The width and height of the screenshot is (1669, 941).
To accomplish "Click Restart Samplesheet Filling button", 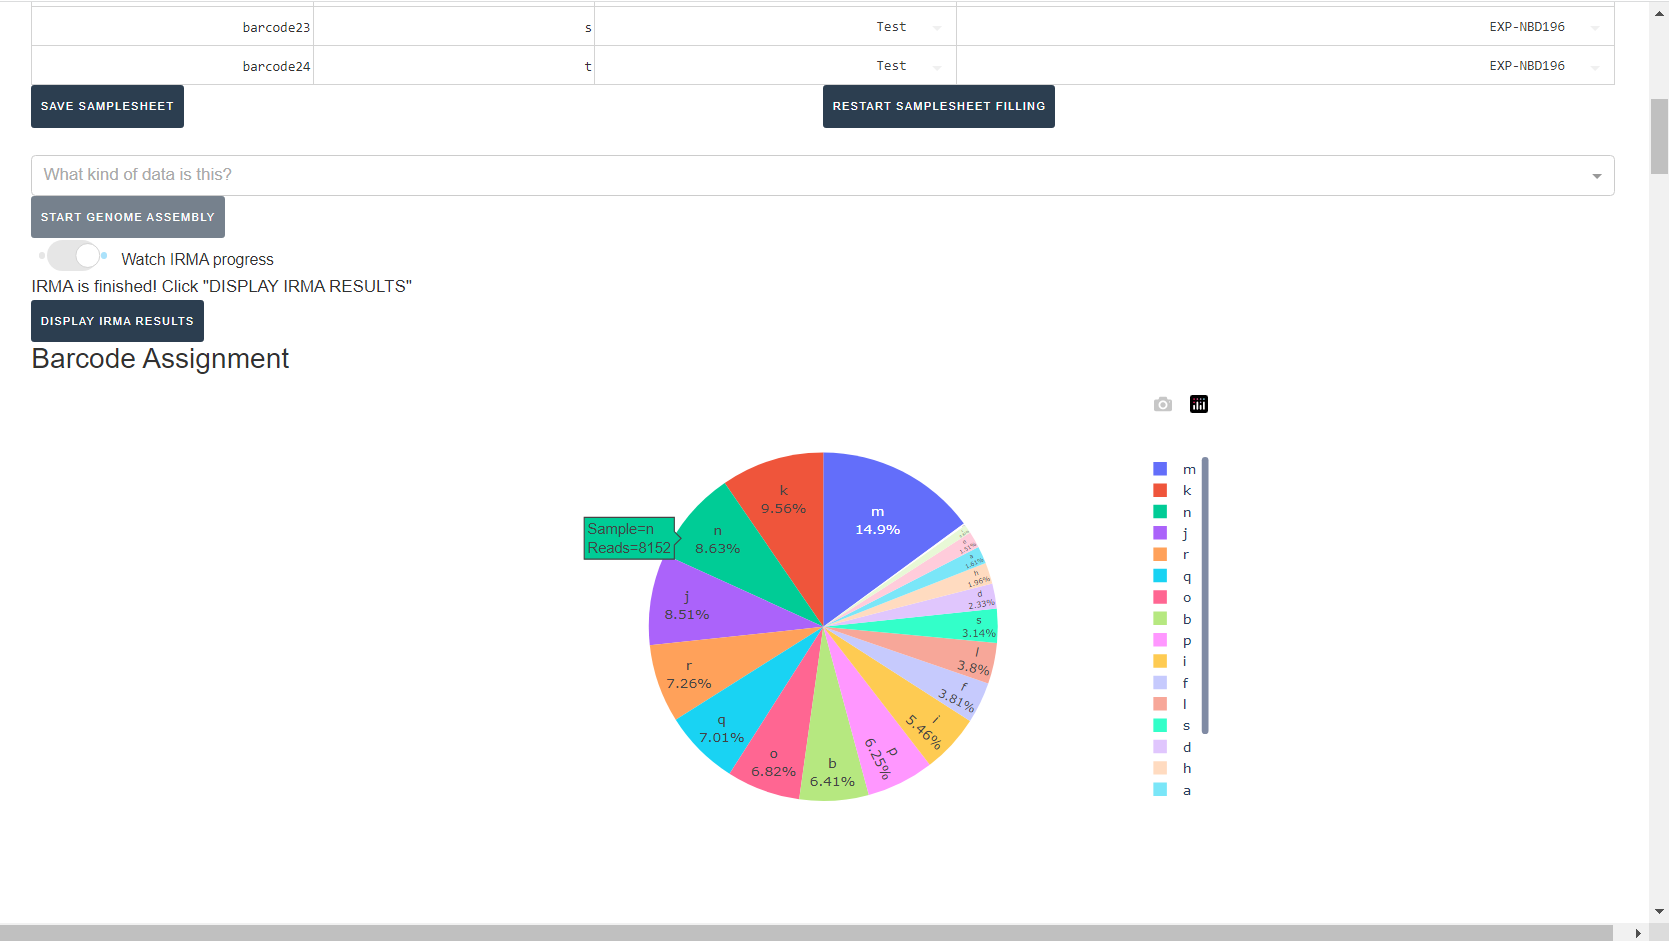I will [938, 106].
